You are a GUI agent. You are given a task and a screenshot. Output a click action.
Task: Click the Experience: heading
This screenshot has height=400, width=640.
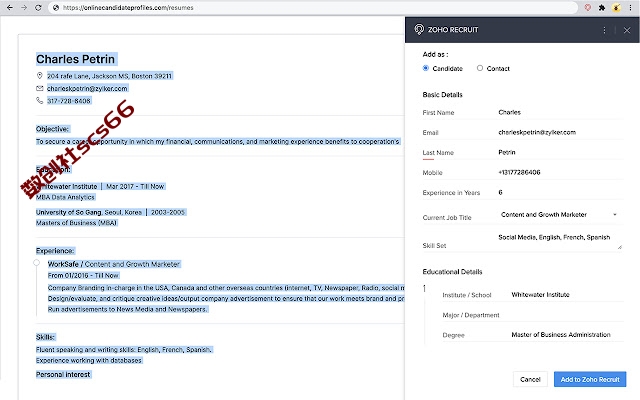pos(55,251)
